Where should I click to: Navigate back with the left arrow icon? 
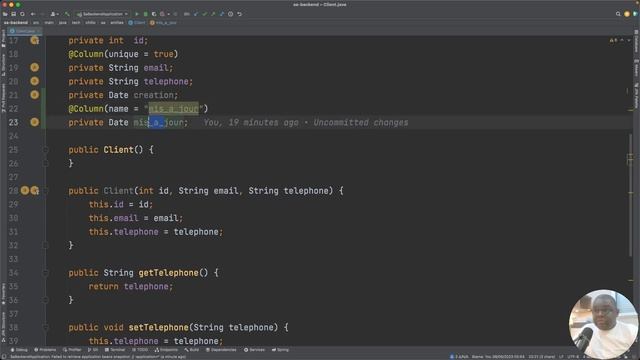33,14
